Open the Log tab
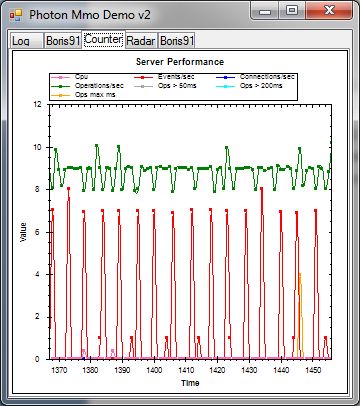360x406 pixels. click(26, 41)
